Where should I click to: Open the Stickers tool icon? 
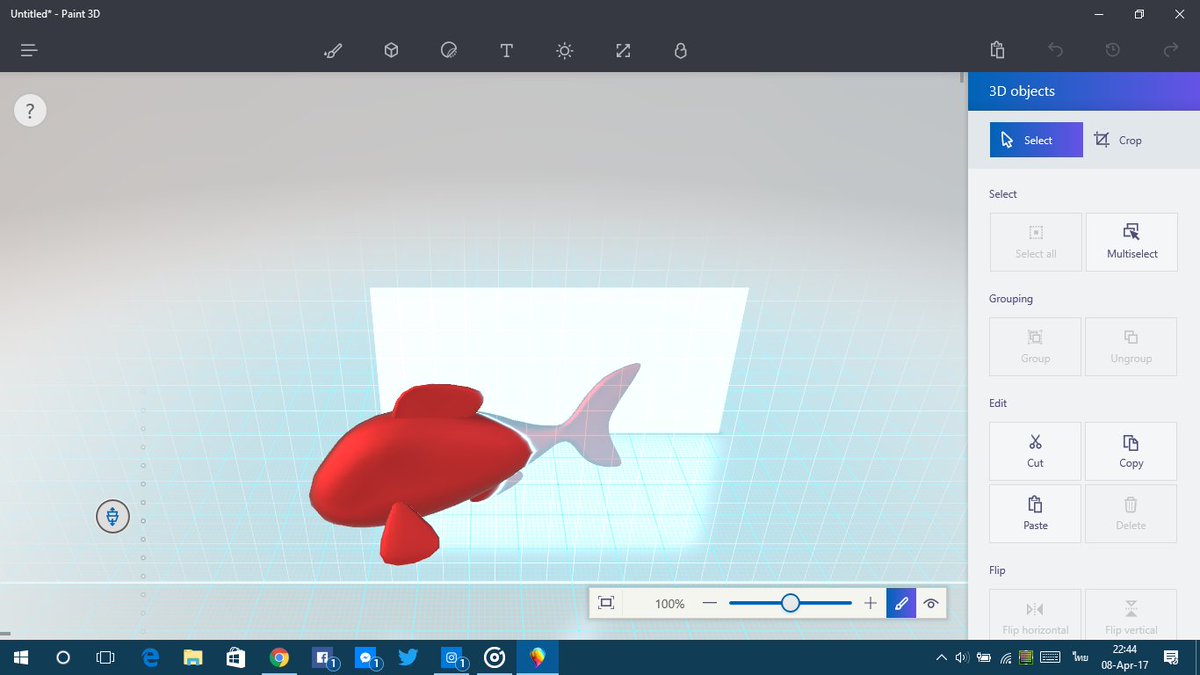[x=449, y=51]
